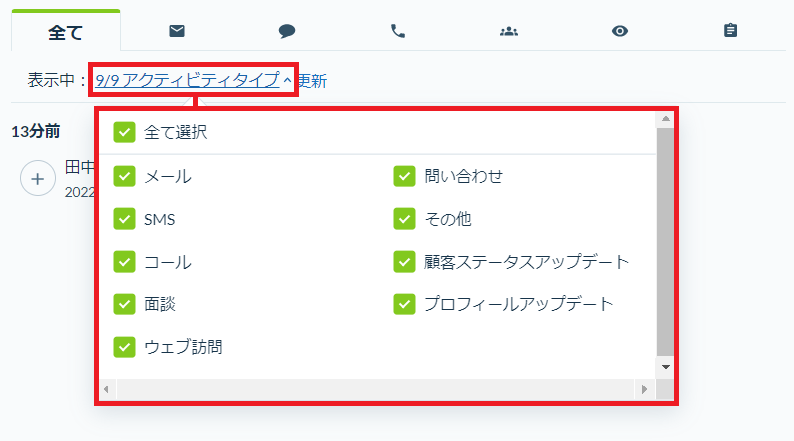The width and height of the screenshot is (794, 441).
Task: Uncheck the 全て選択 checkbox
Action: pos(124,132)
